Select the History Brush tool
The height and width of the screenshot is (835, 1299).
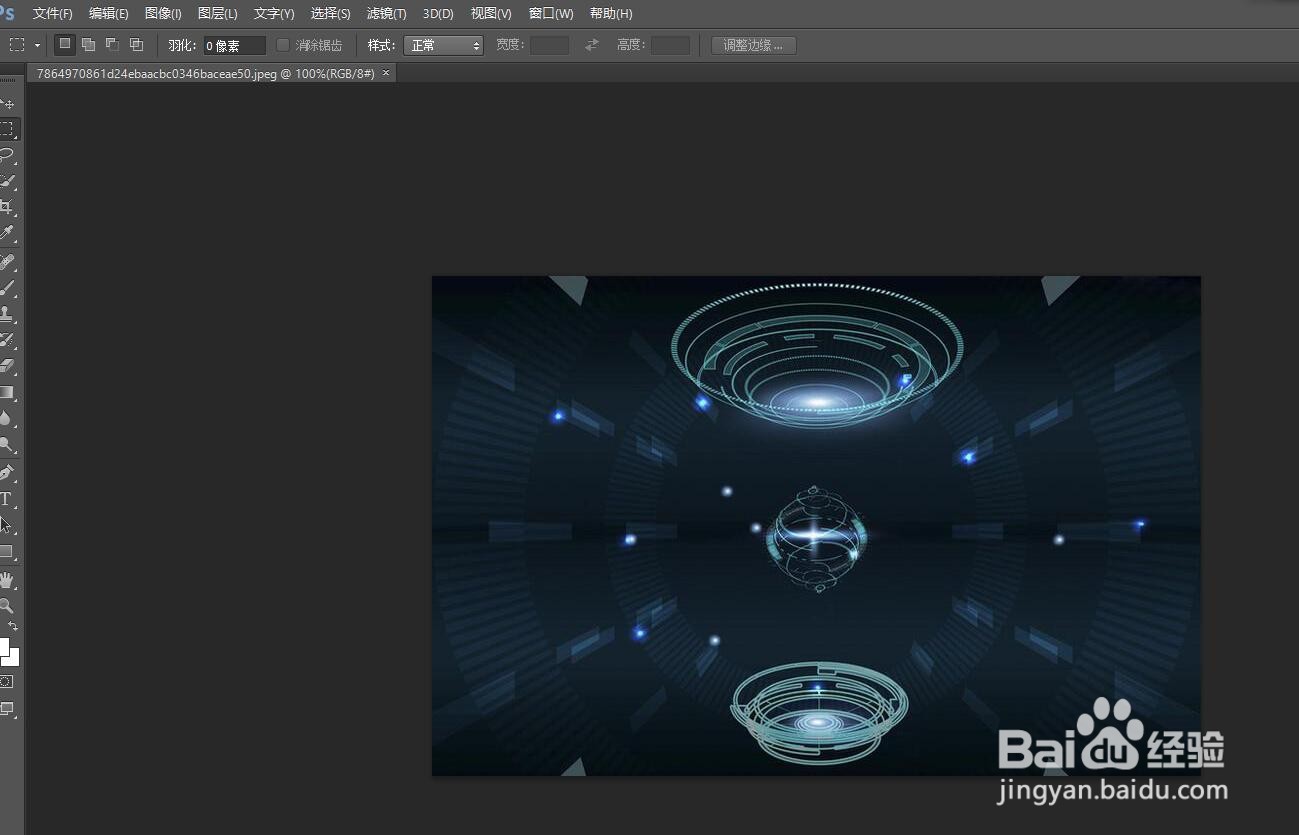8,340
